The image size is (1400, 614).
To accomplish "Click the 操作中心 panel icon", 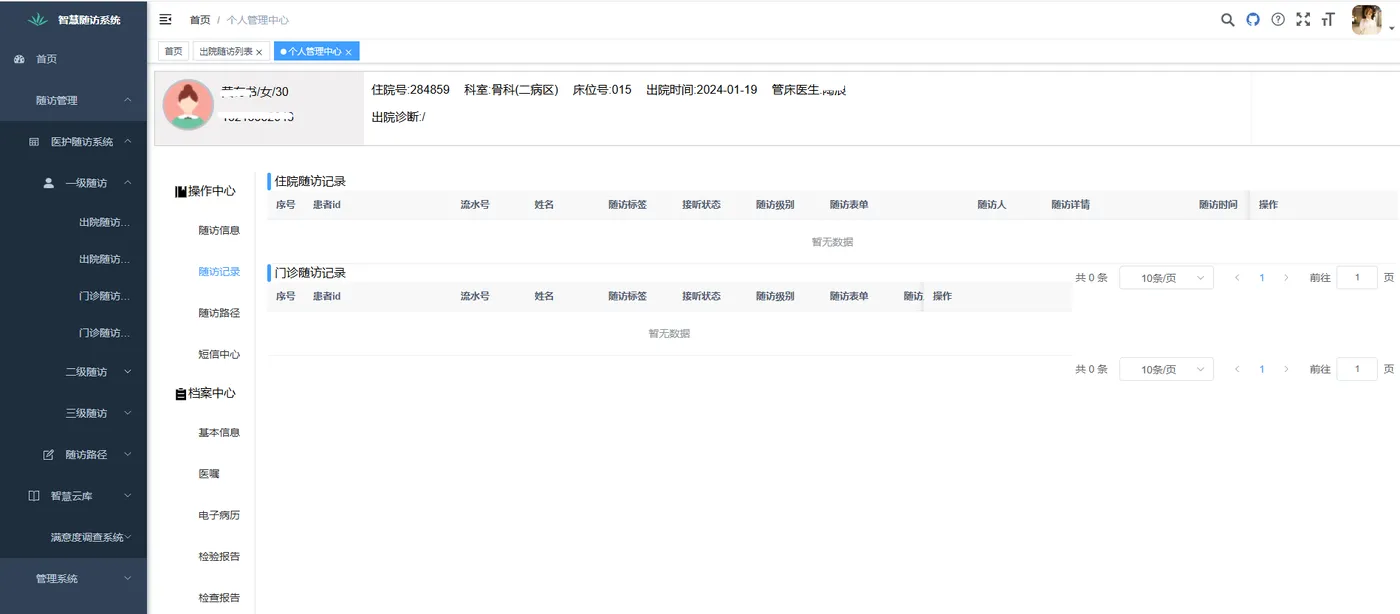I will [181, 191].
